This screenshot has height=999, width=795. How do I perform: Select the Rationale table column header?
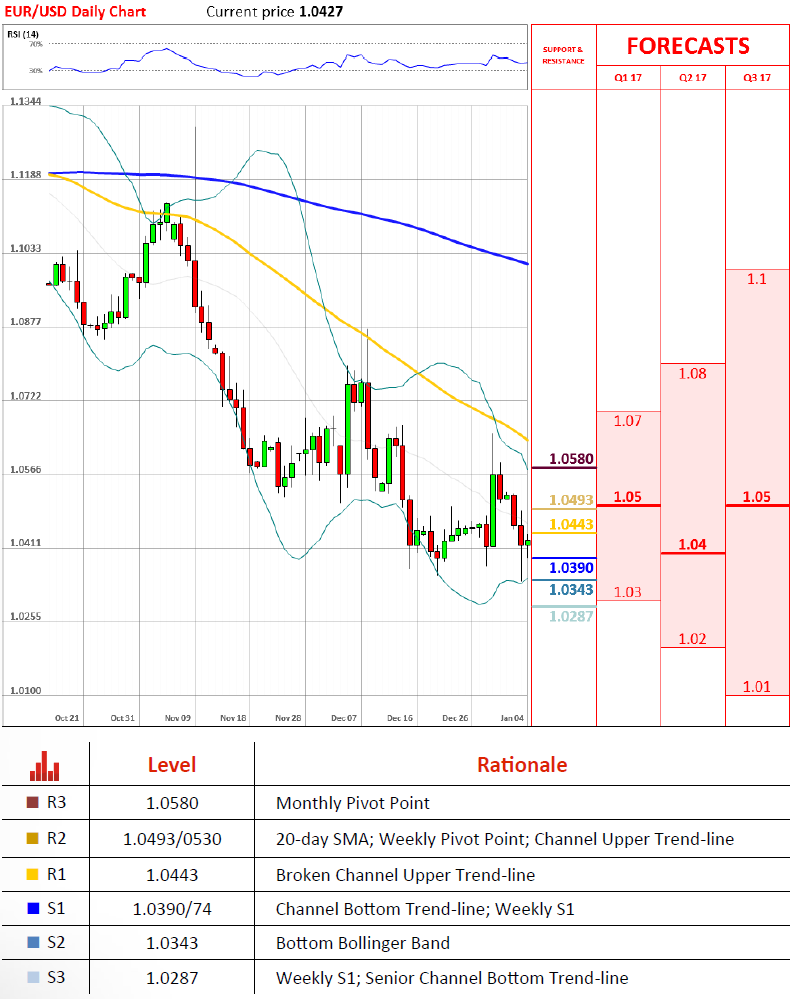click(x=522, y=765)
